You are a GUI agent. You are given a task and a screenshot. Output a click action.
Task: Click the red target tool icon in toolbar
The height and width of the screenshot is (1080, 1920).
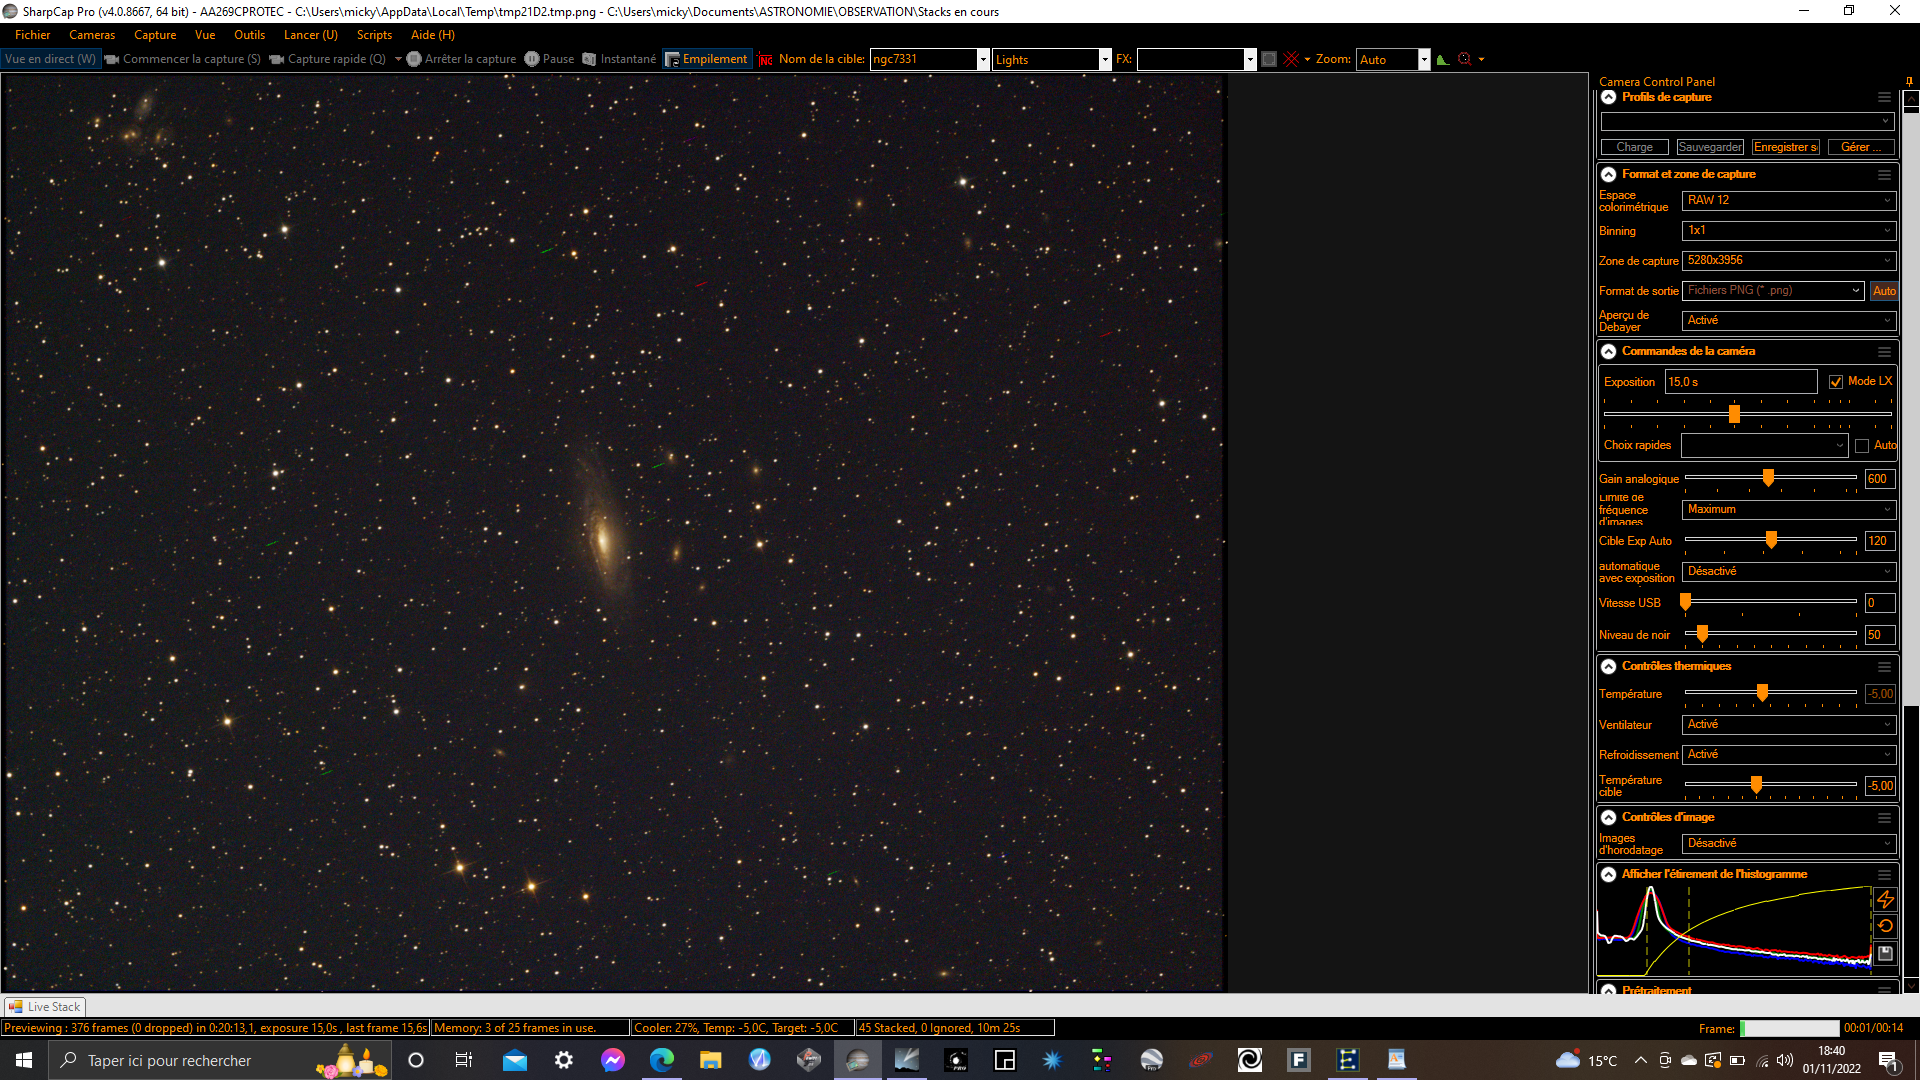click(1465, 59)
